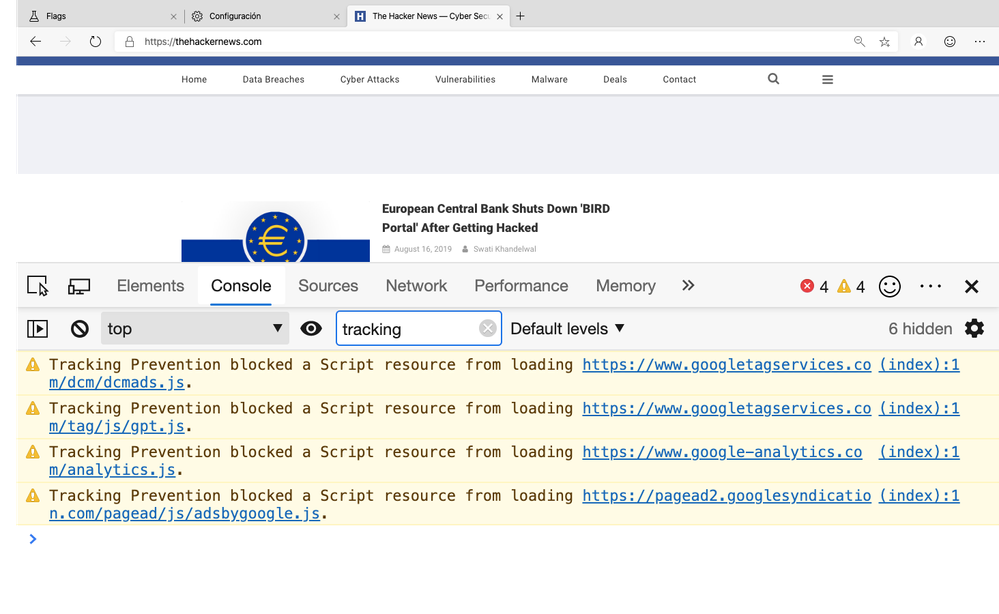Image resolution: width=999 pixels, height=614 pixels.
Task: Click the browser back arrow
Action: (x=36, y=41)
